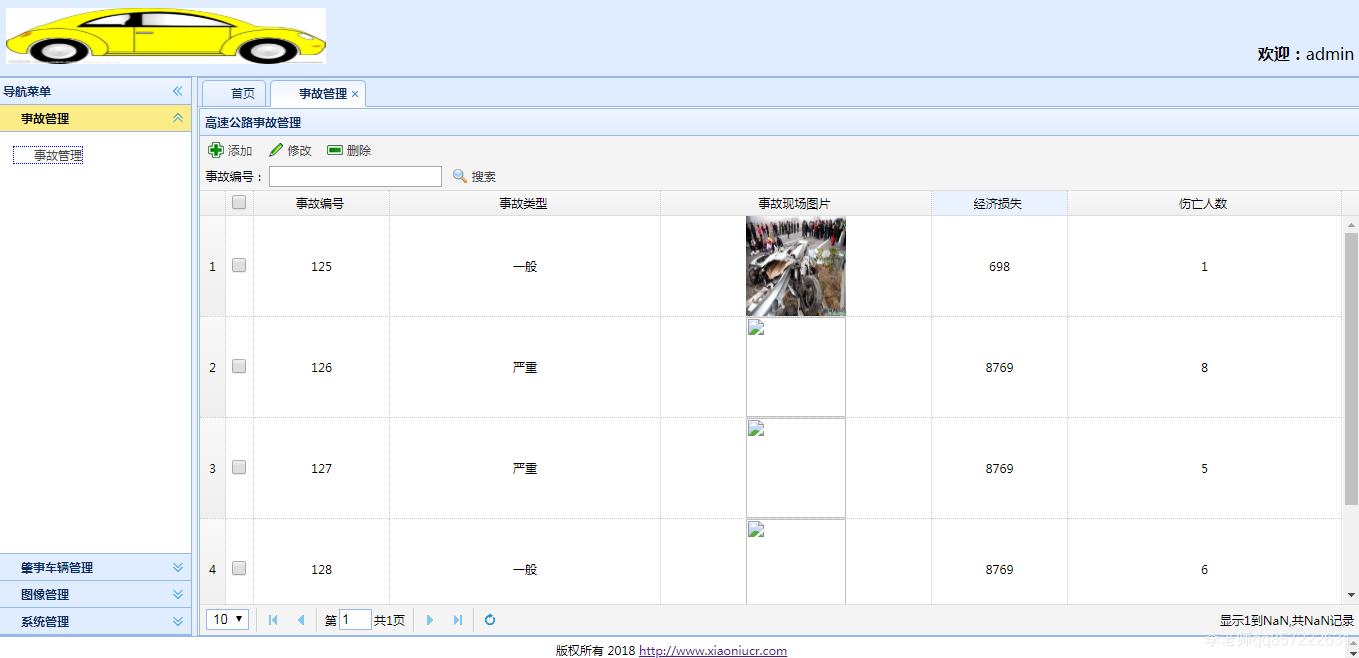This screenshot has width=1359, height=658.
Task: View the accident photo for record 125
Action: tap(795, 266)
